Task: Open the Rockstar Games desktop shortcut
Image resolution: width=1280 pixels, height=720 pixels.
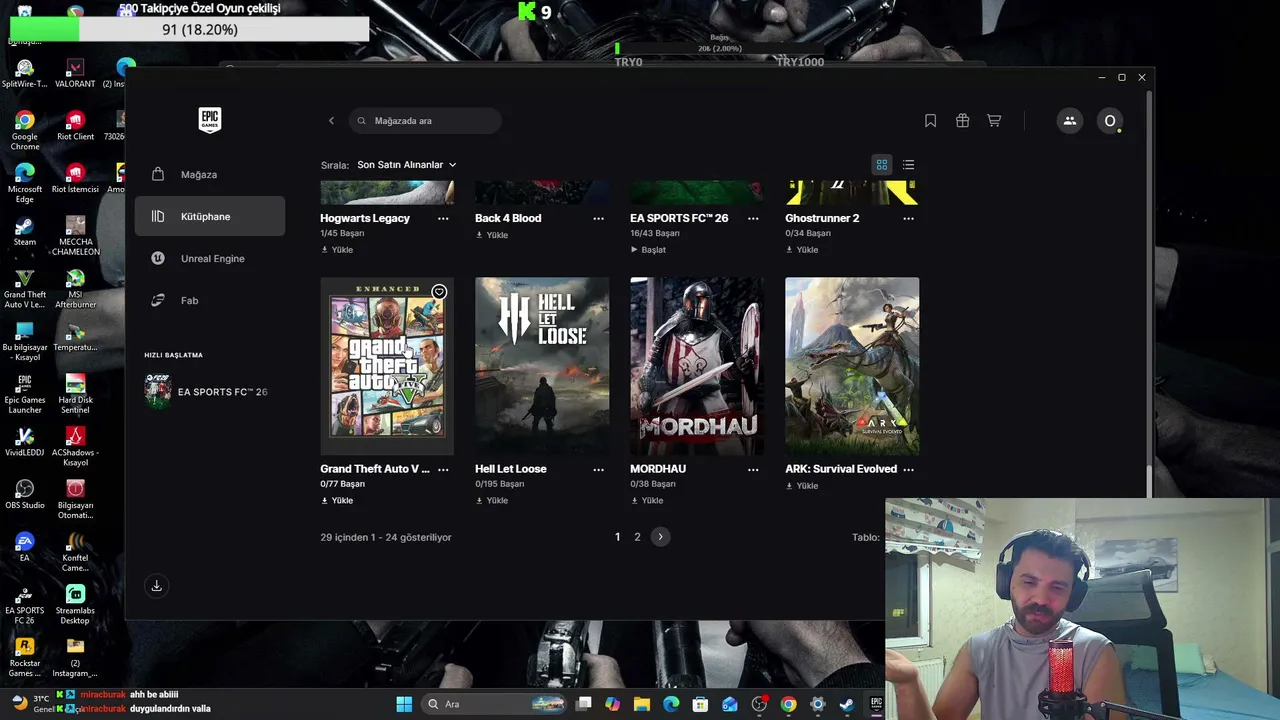Action: coord(25,657)
